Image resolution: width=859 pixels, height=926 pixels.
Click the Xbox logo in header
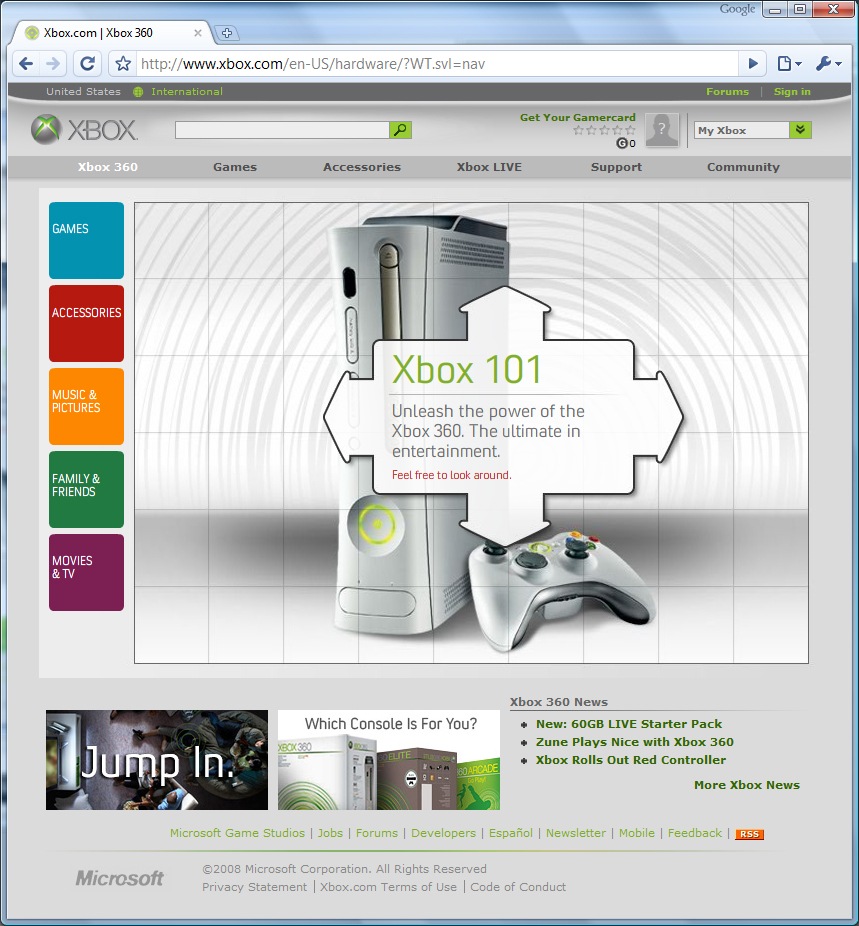coord(84,129)
